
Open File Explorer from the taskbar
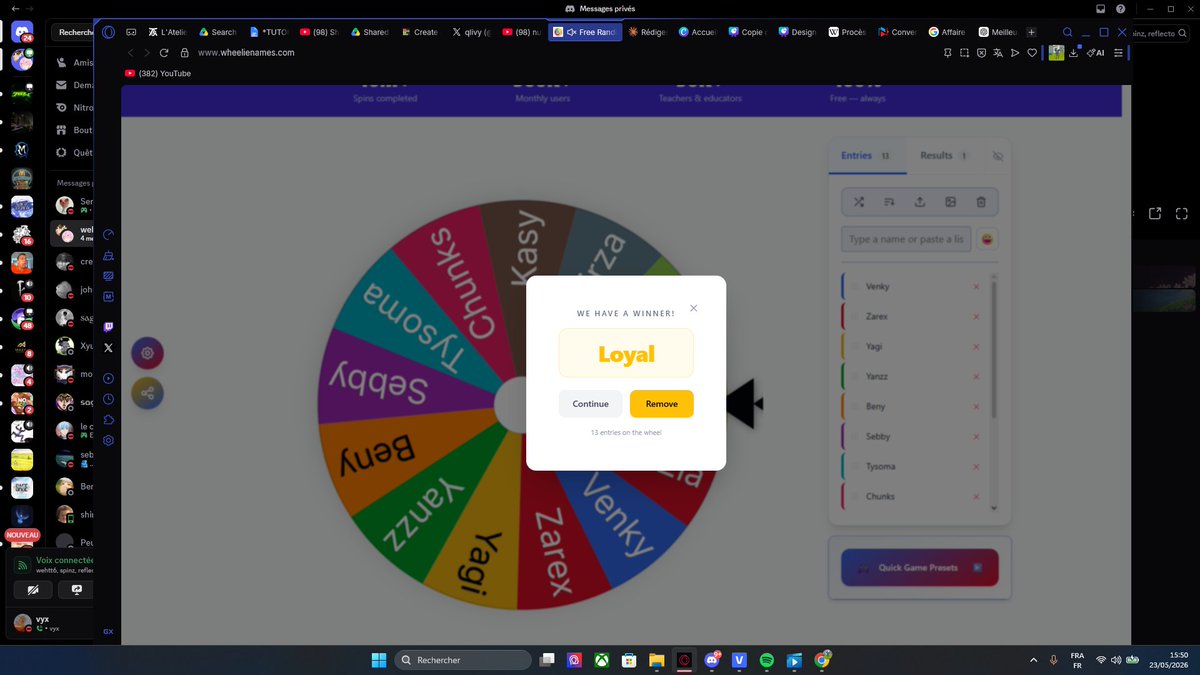(657, 660)
